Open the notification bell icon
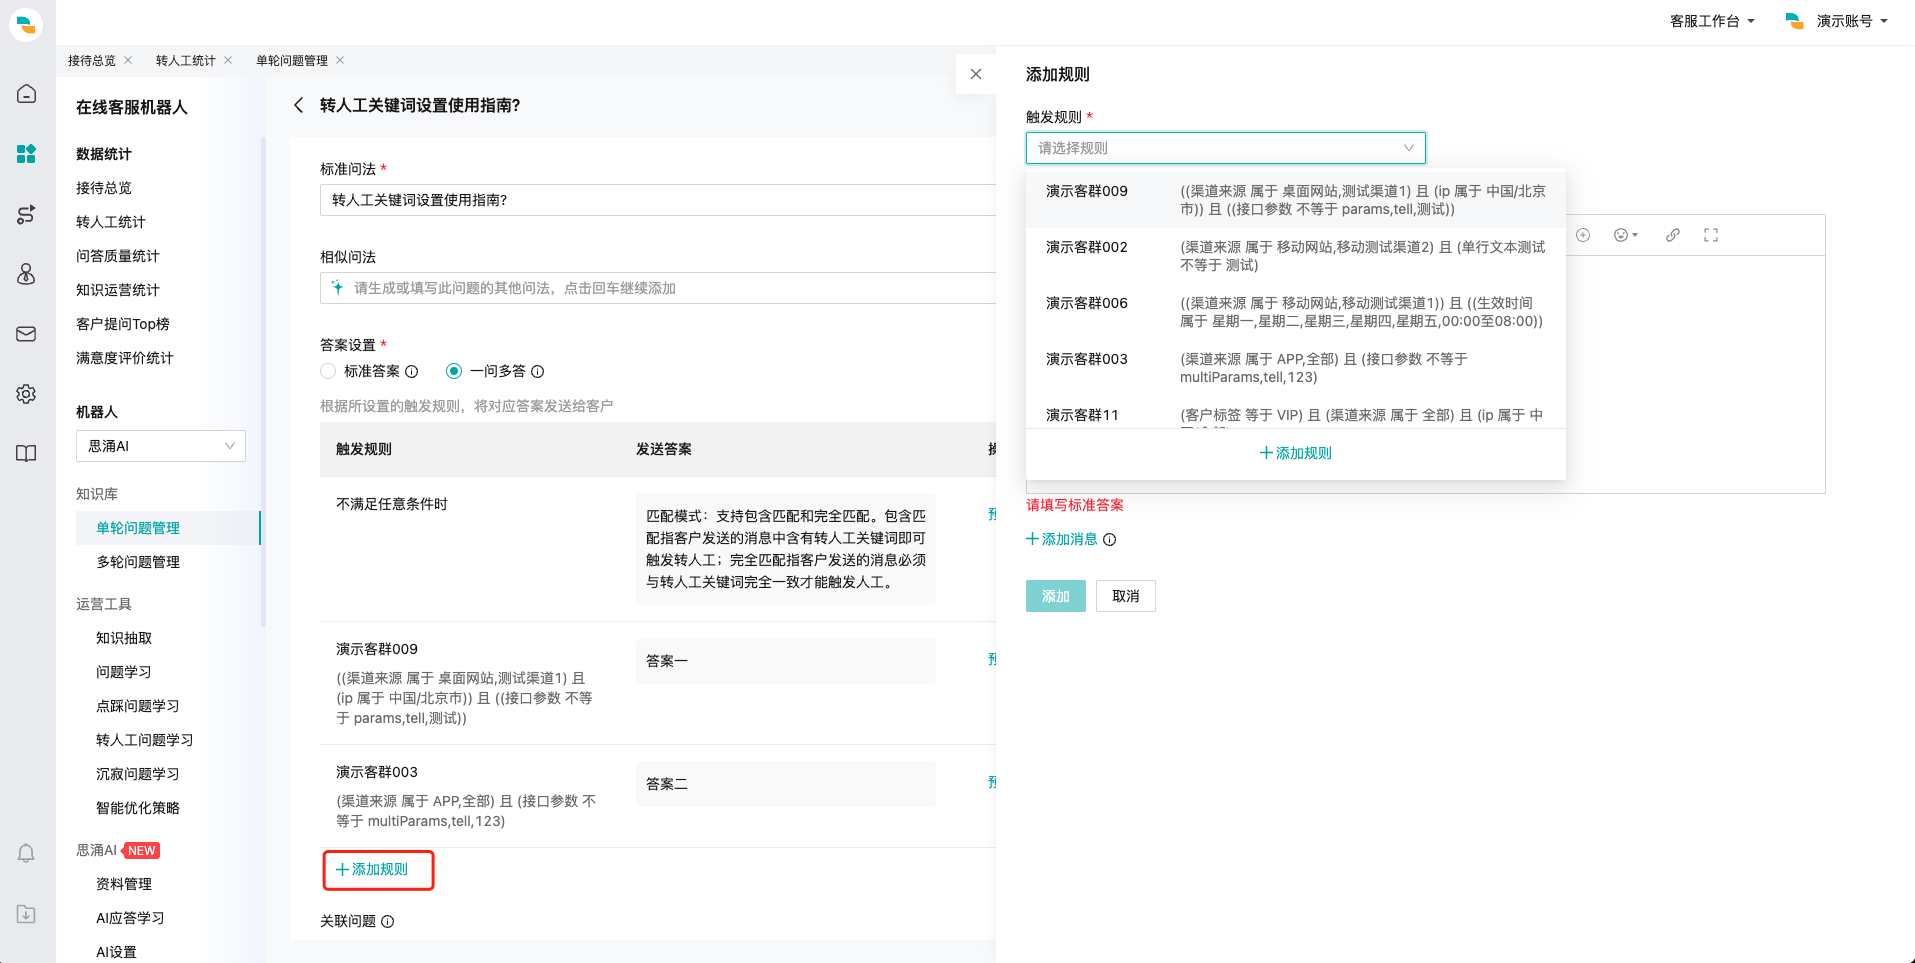The width and height of the screenshot is (1915, 963). (27, 853)
